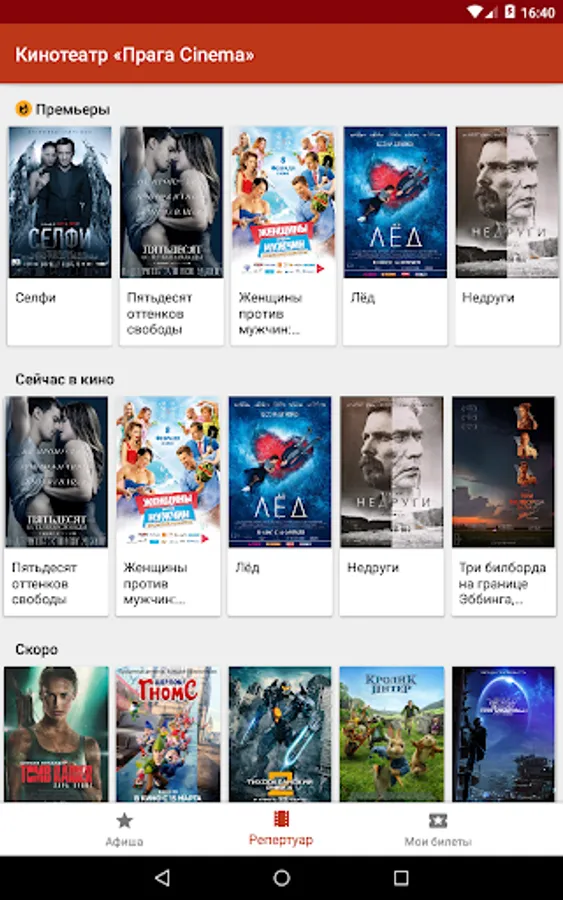This screenshot has width=563, height=900.
Task: Tap the Android home circle icon
Action: click(x=281, y=877)
